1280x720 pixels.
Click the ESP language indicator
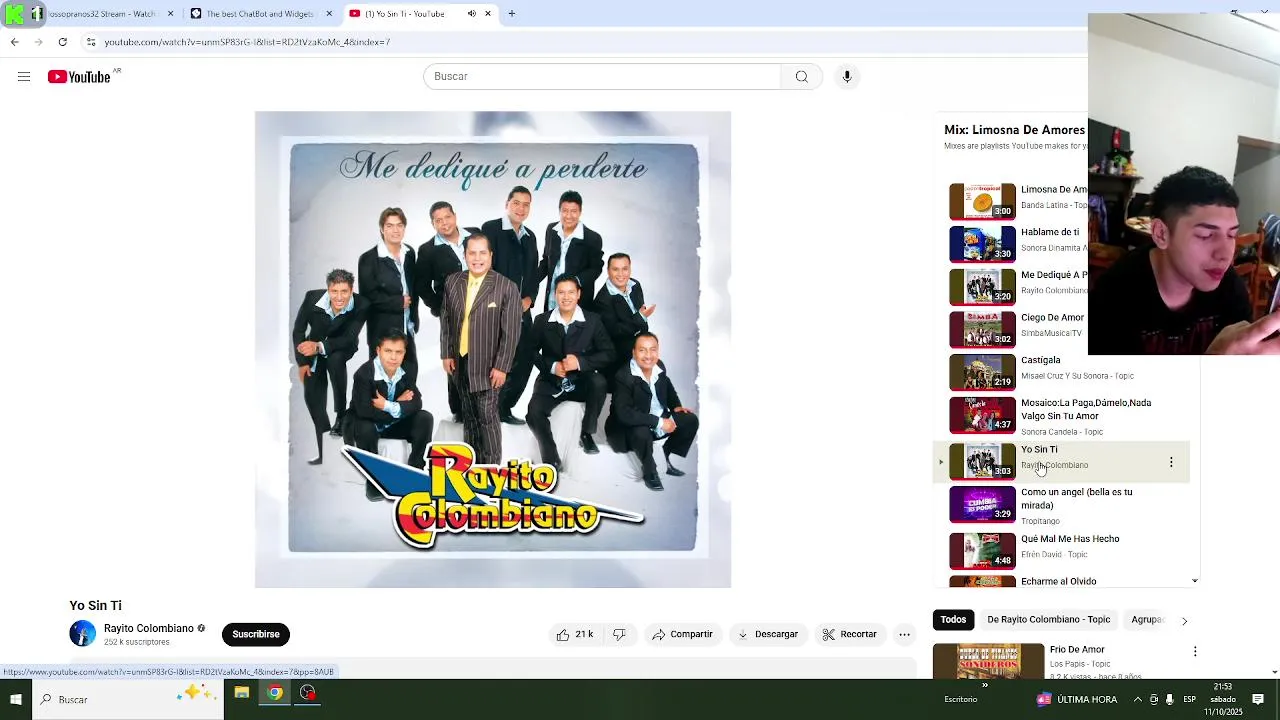1190,699
